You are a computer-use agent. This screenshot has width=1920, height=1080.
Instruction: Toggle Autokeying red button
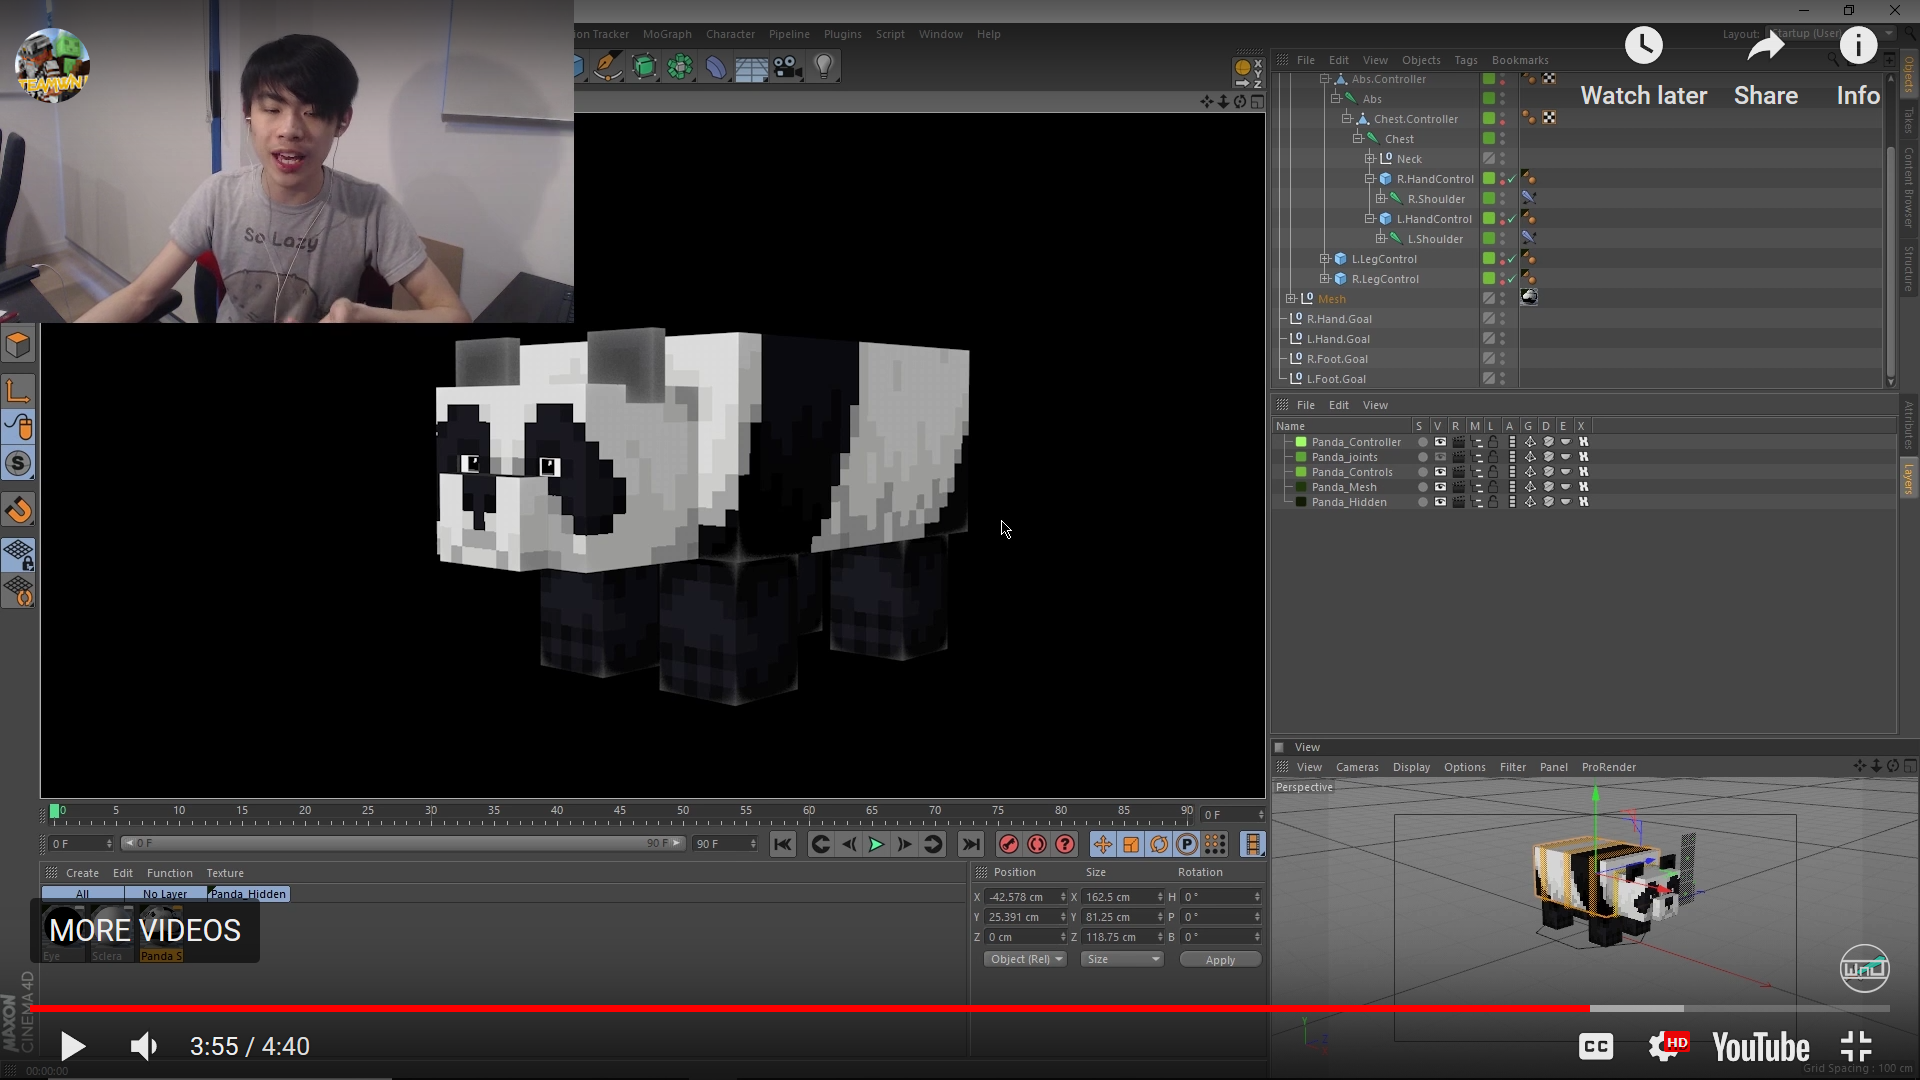(x=1037, y=845)
